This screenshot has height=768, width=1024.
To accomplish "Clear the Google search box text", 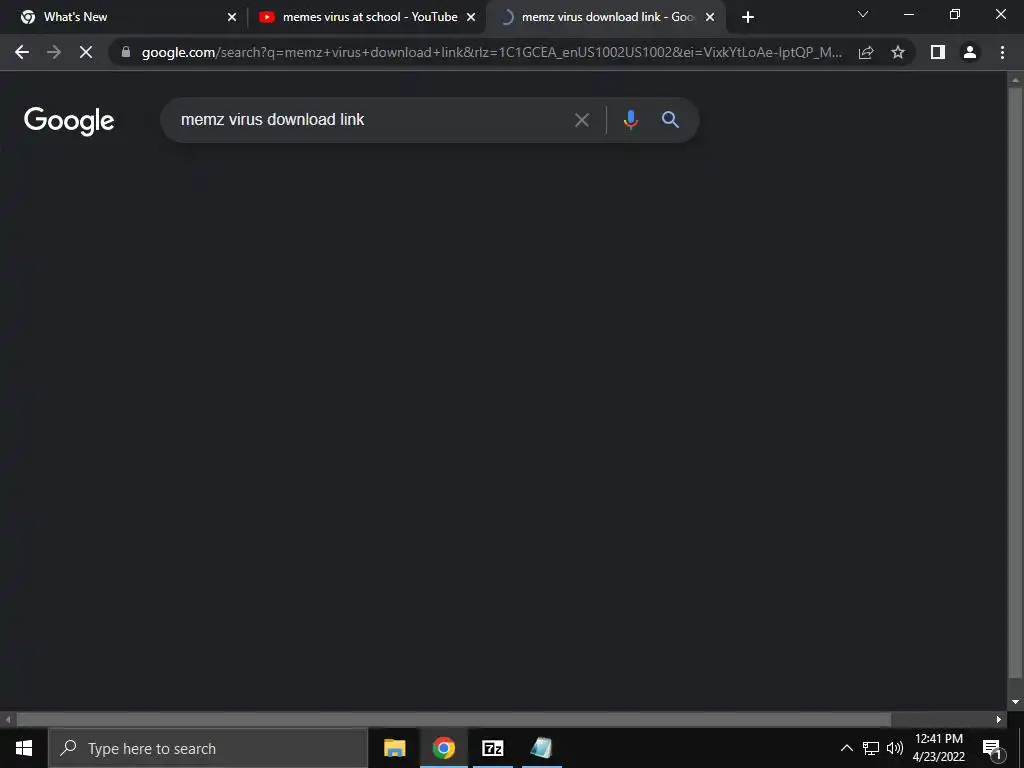I will 581,120.
